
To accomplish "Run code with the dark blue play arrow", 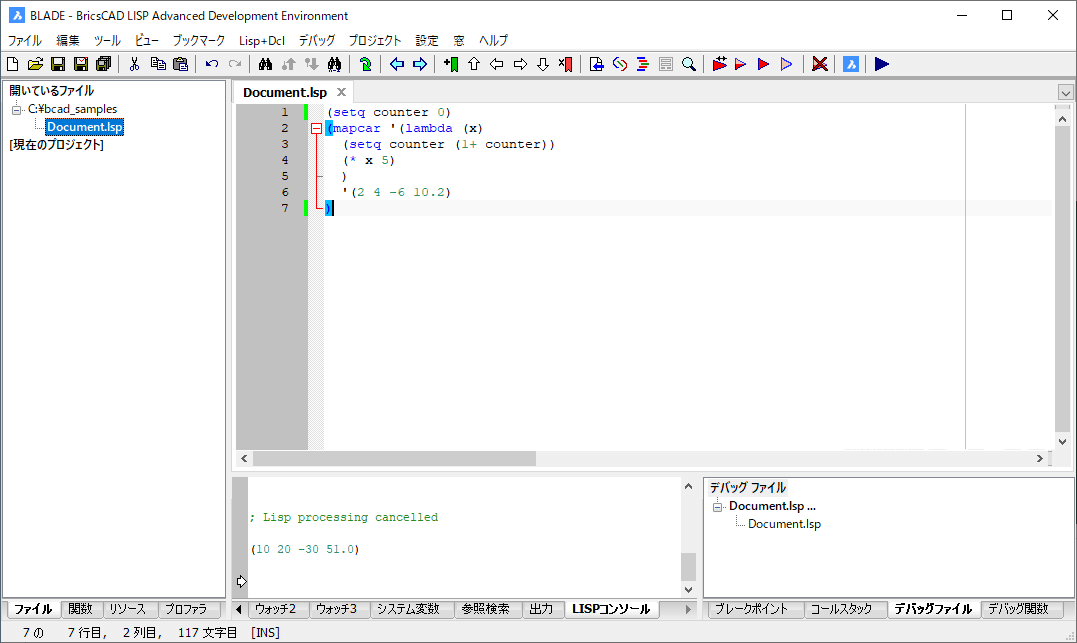I will (x=882, y=64).
